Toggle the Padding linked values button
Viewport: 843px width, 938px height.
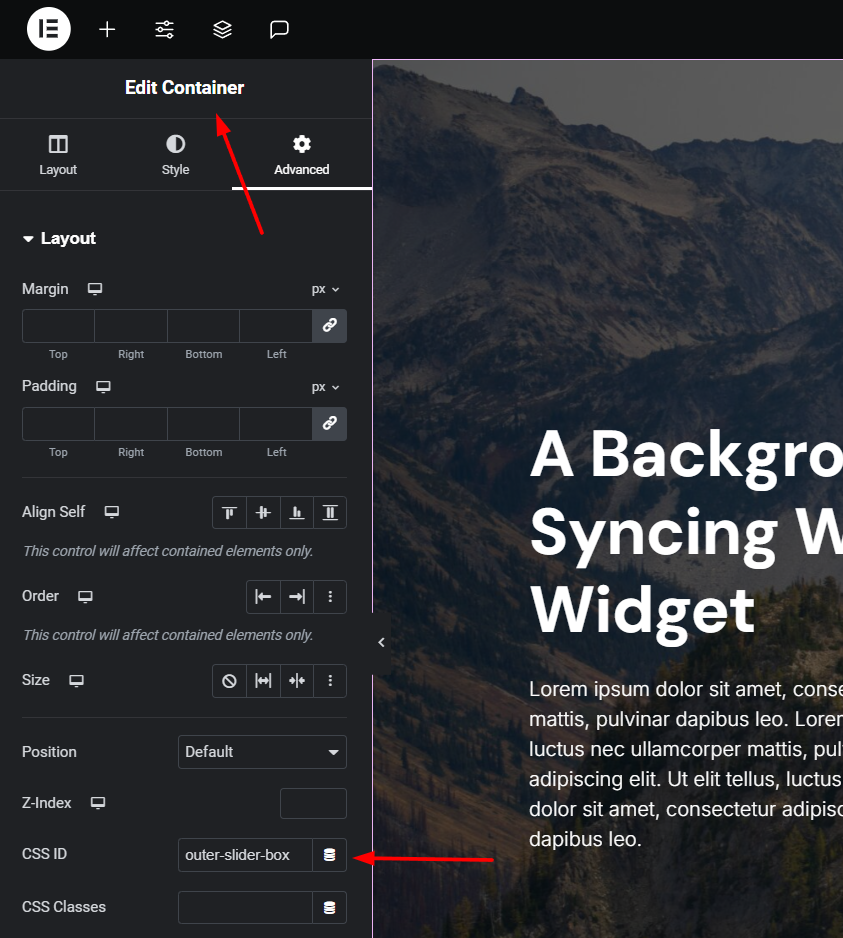tap(329, 424)
